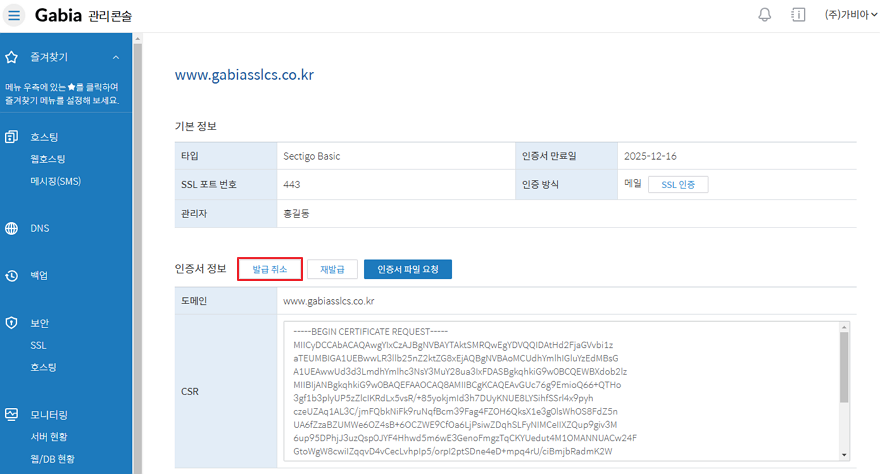
Task: Click the 인증서 파일 요청 button
Action: coord(407,269)
